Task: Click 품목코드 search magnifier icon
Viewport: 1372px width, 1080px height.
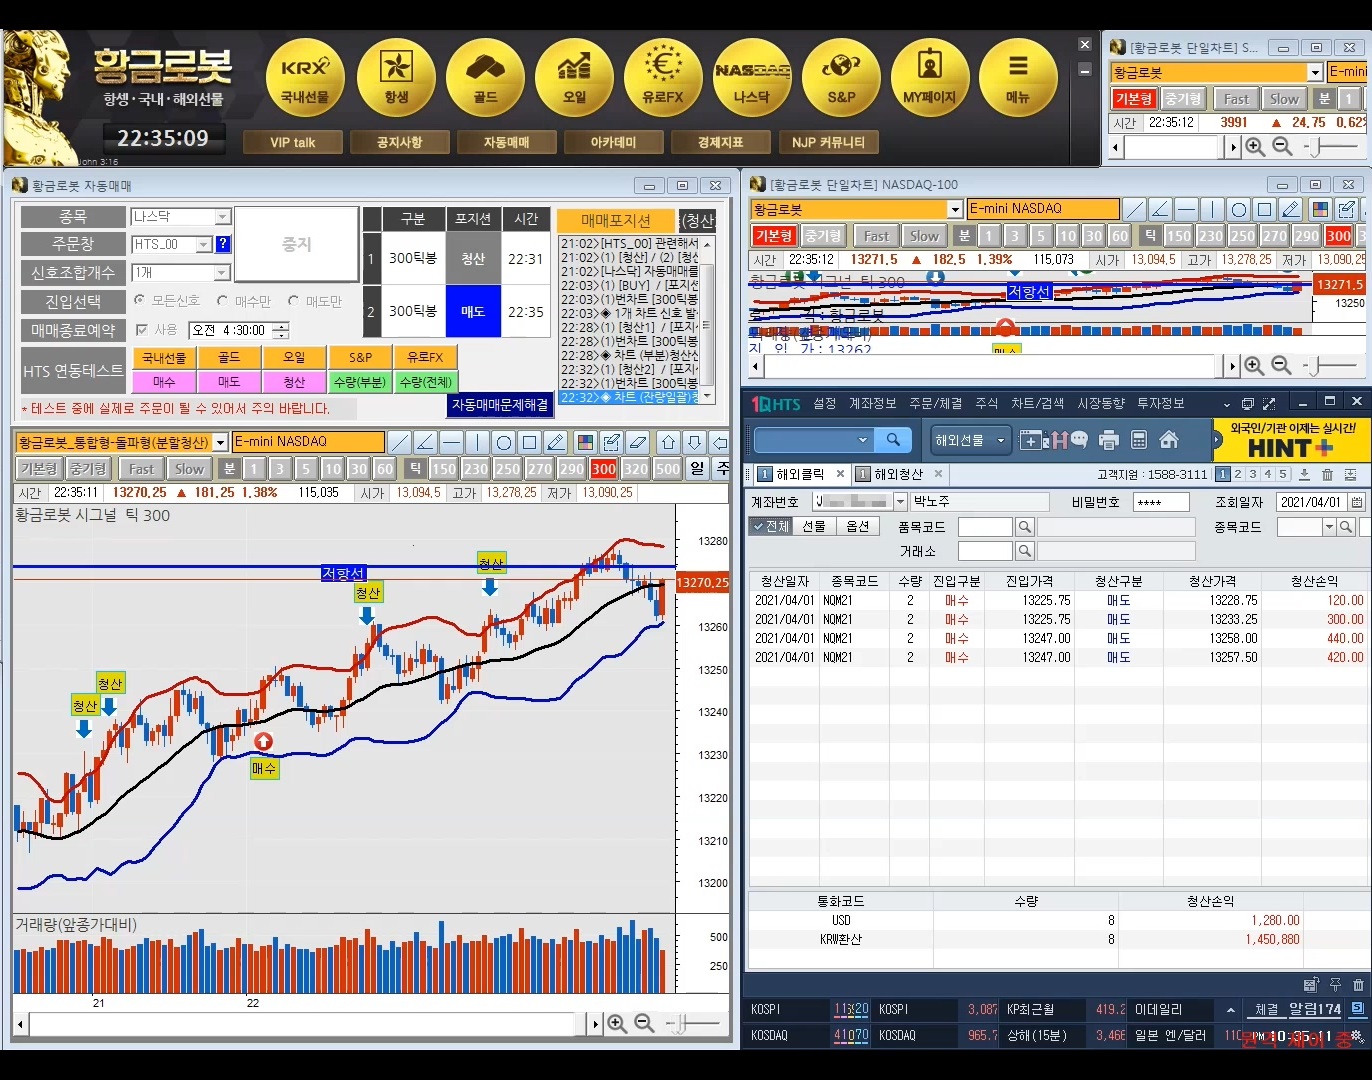Action: point(1024,527)
